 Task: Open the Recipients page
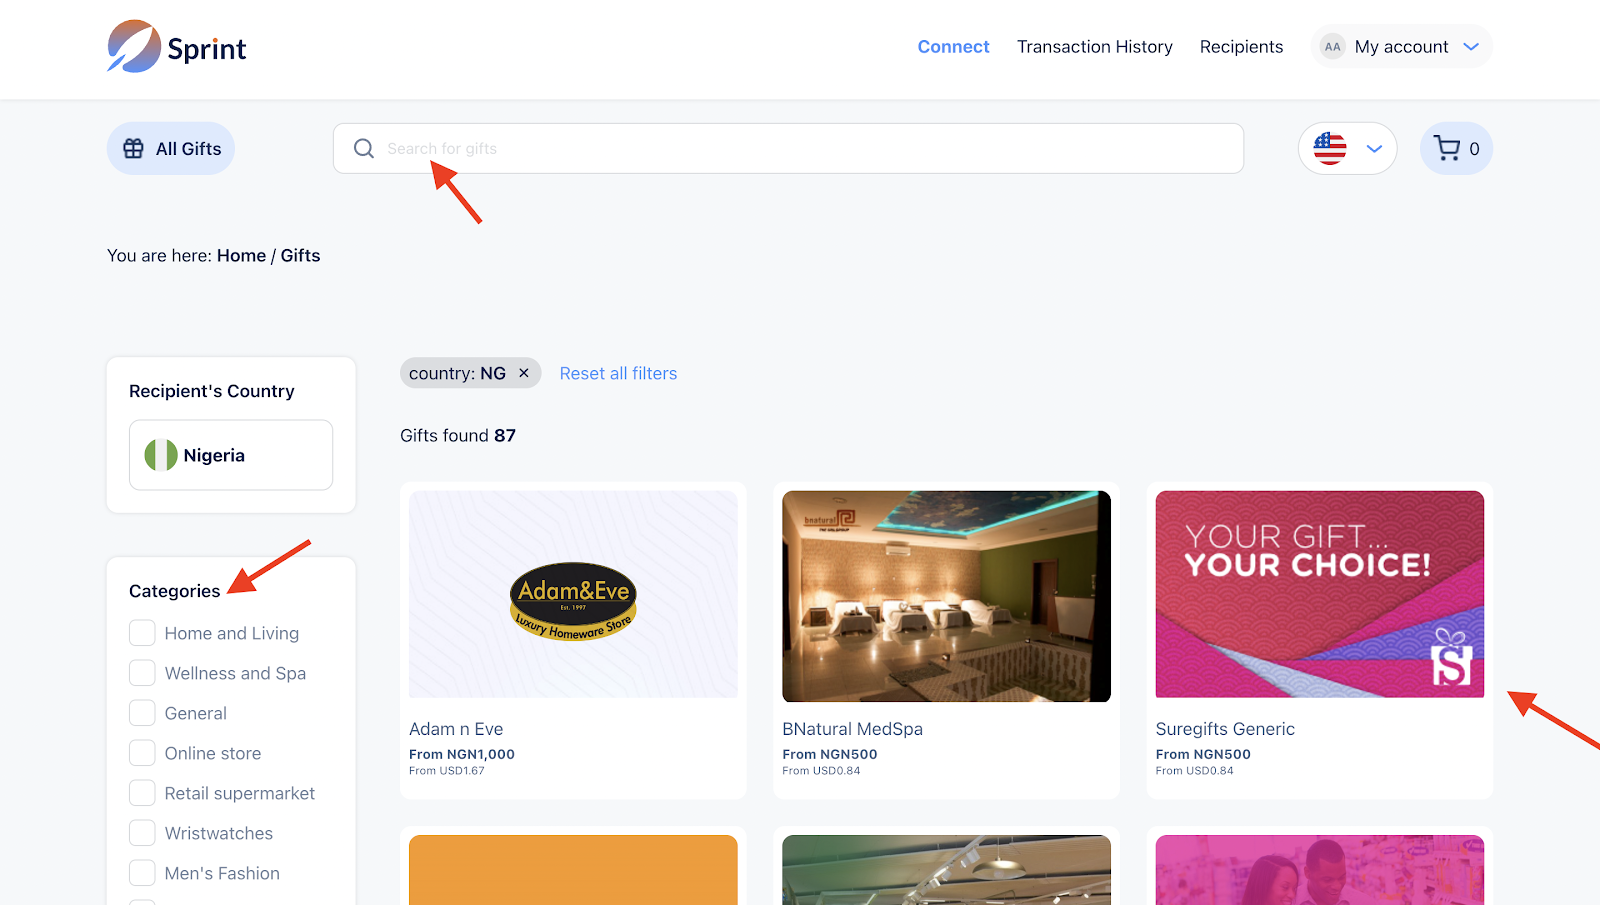coord(1241,47)
